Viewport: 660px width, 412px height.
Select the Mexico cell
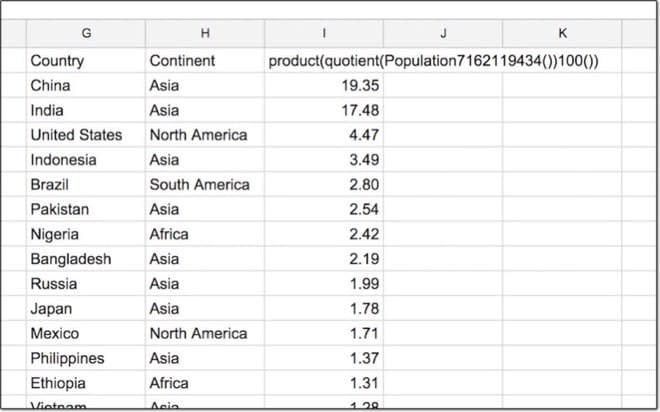86,334
